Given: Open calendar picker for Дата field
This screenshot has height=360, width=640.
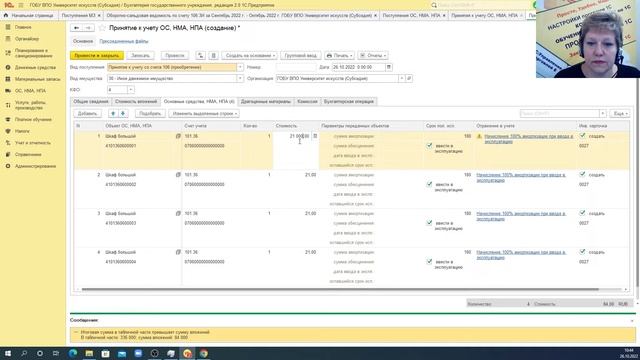Looking at the screenshot, I should click(389, 67).
